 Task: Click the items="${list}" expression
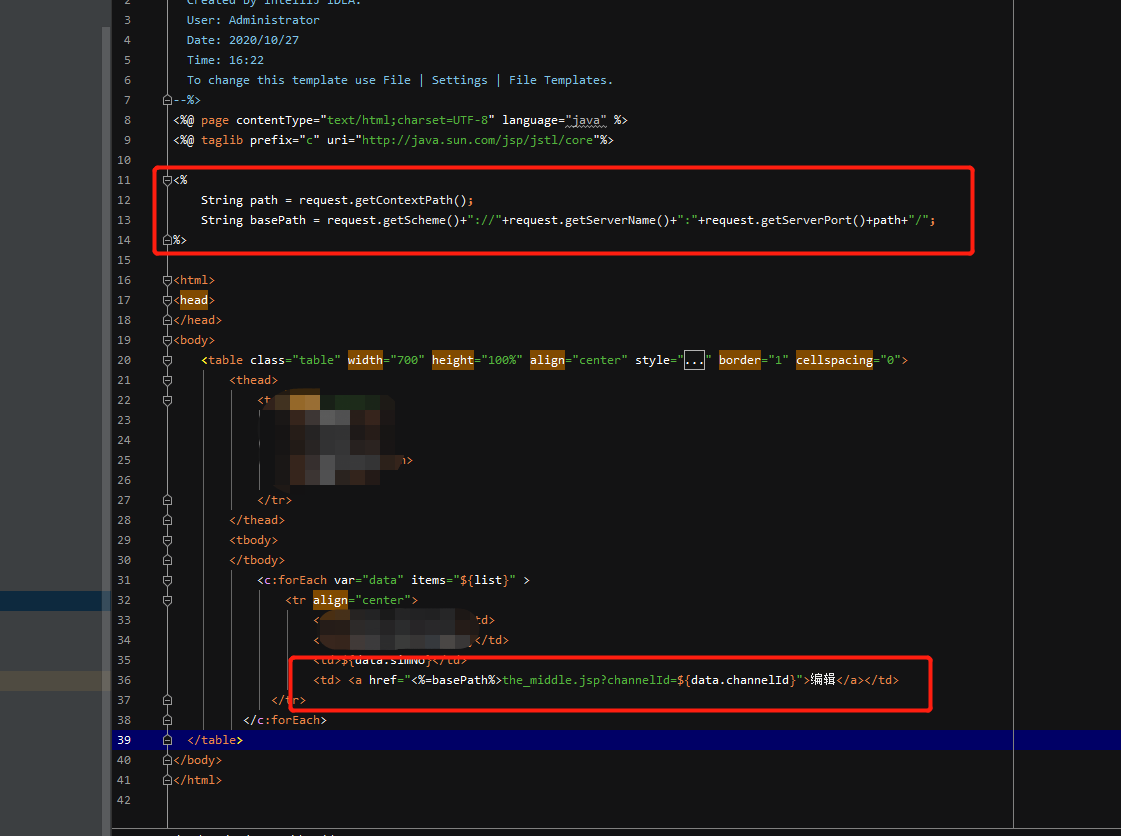click(x=463, y=581)
